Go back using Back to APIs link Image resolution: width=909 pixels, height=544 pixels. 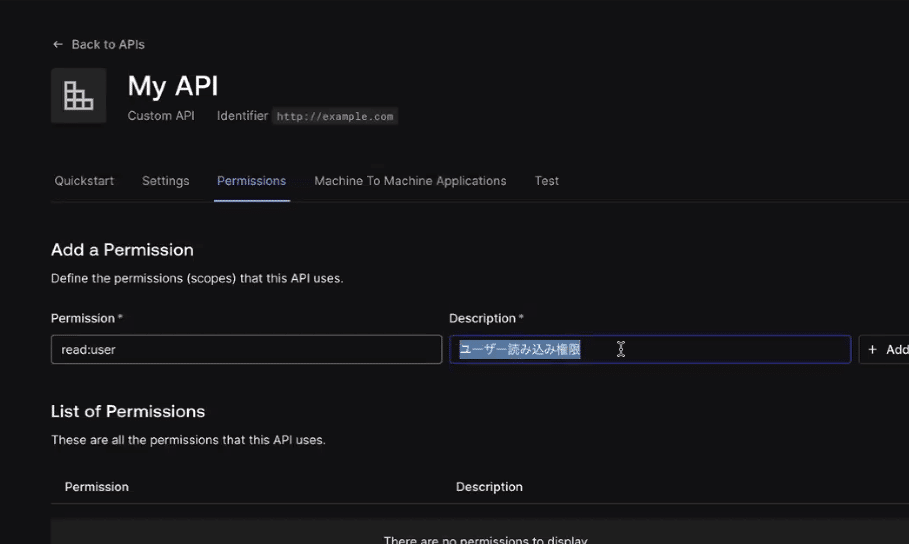tap(99, 45)
